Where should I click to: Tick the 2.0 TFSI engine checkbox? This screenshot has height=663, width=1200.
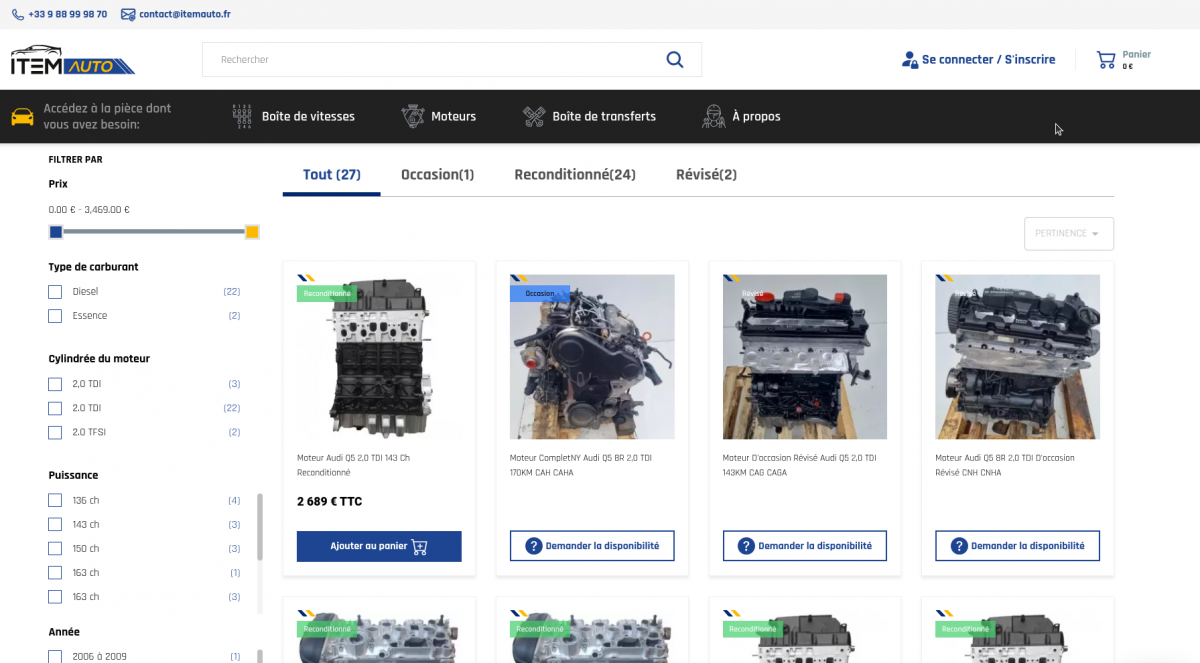tap(55, 433)
